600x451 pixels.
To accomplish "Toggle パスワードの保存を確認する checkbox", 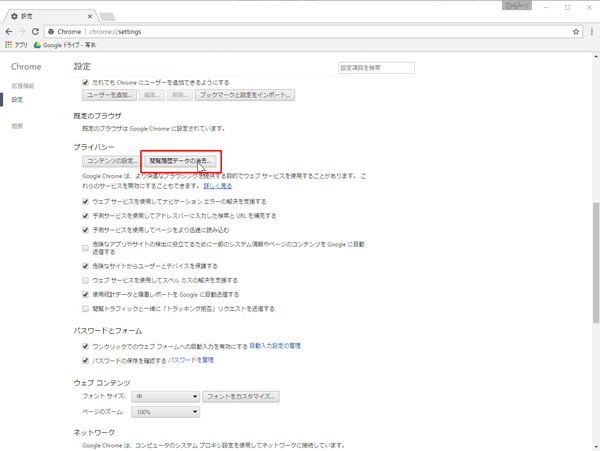I will pyautogui.click(x=85, y=360).
